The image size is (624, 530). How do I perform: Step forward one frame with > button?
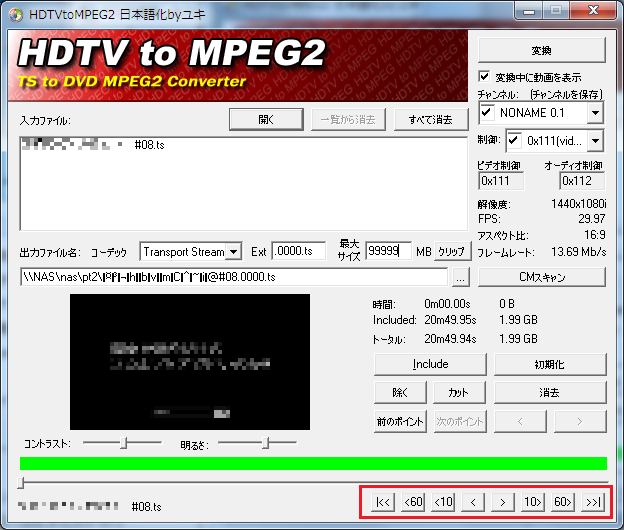(503, 501)
